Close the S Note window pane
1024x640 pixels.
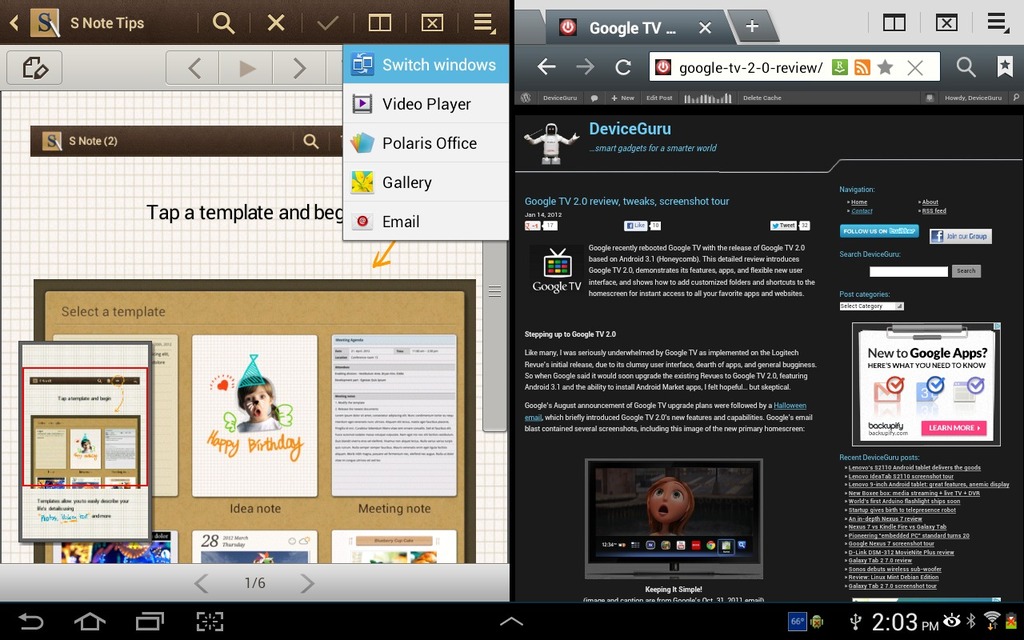432,24
